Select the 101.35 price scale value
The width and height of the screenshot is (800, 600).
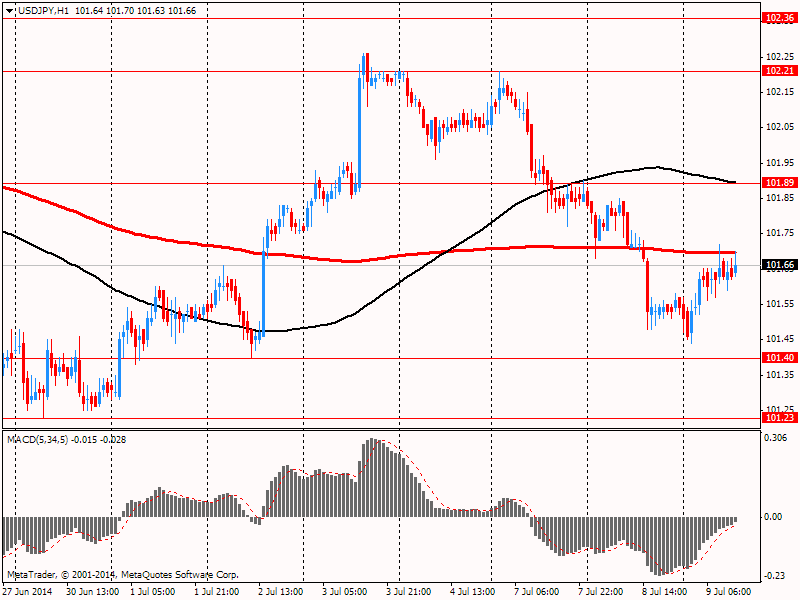click(x=780, y=375)
